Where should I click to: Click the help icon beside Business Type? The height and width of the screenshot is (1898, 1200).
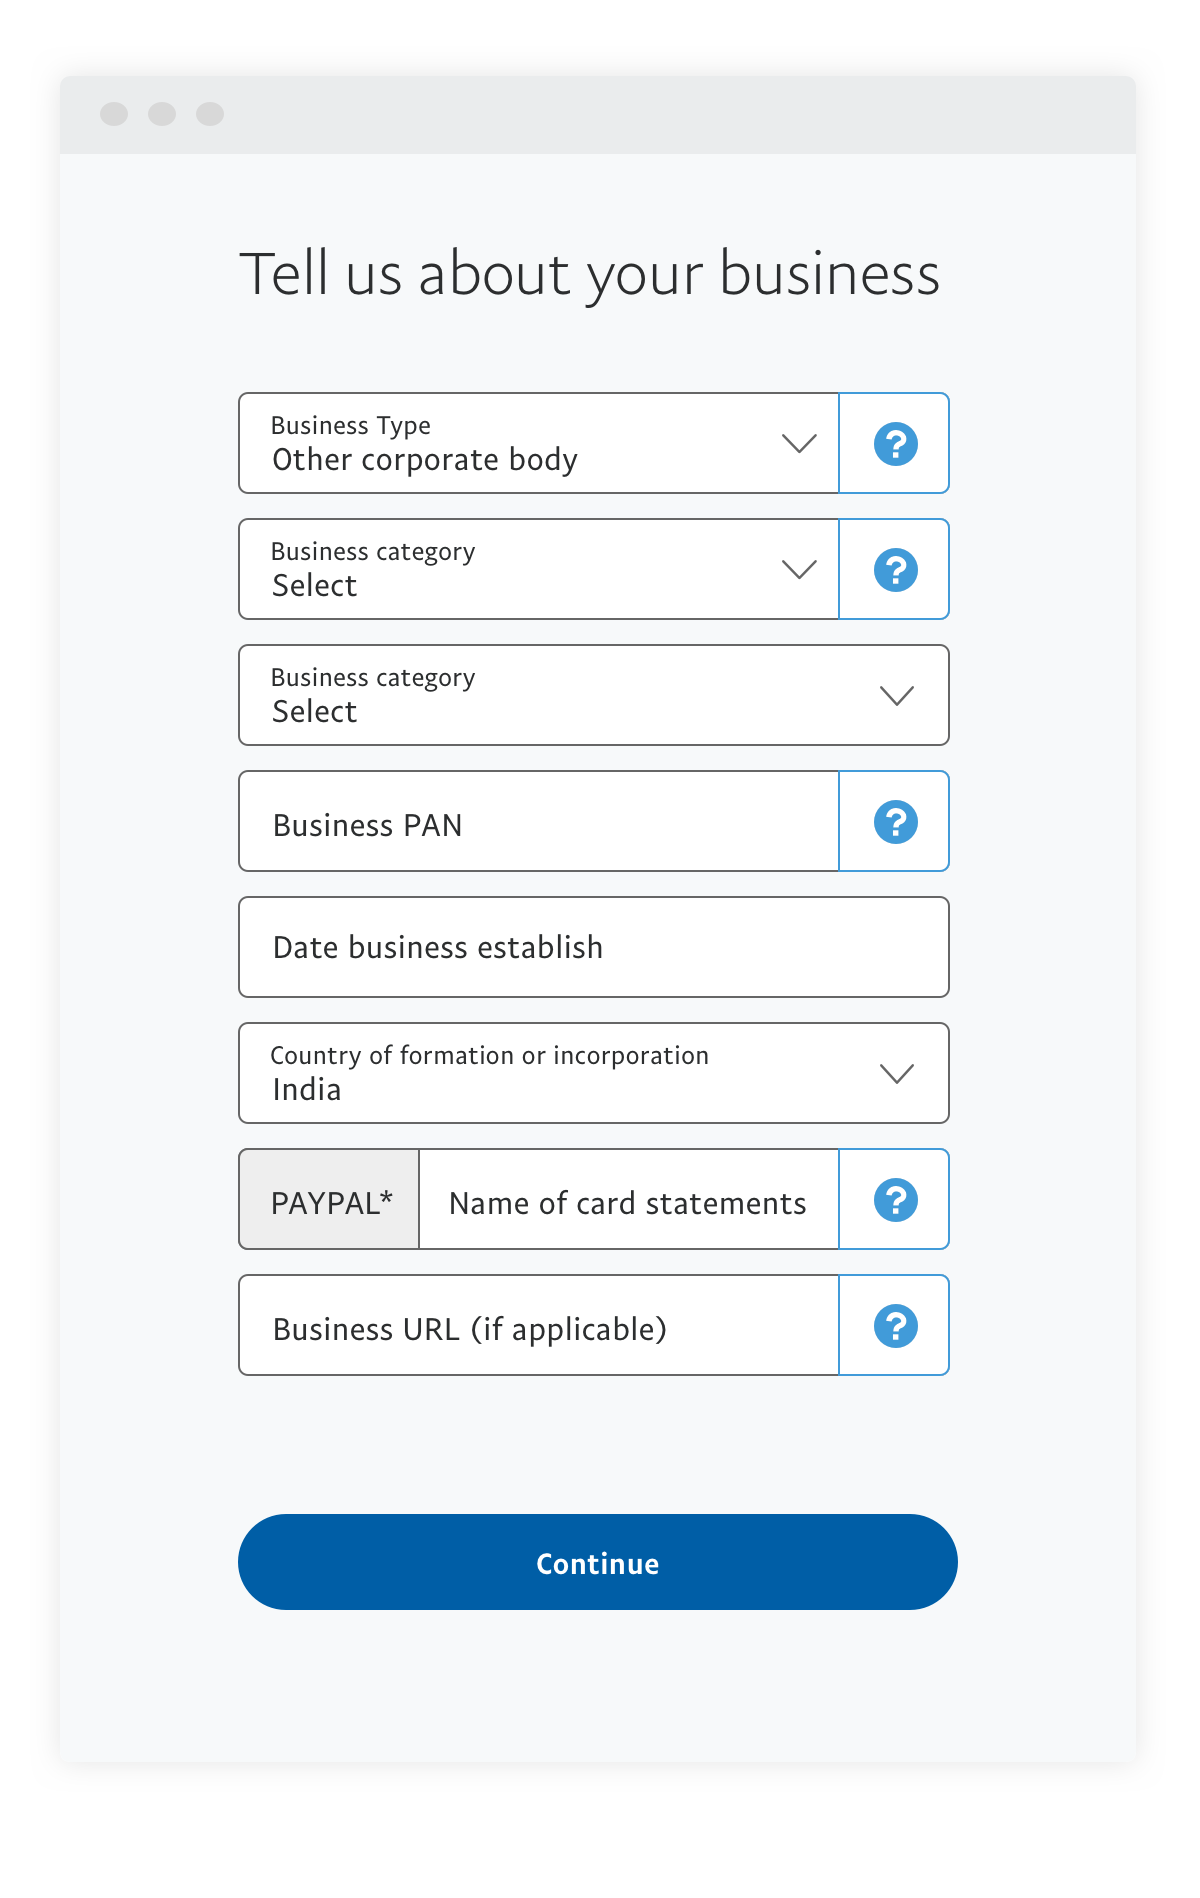[895, 444]
